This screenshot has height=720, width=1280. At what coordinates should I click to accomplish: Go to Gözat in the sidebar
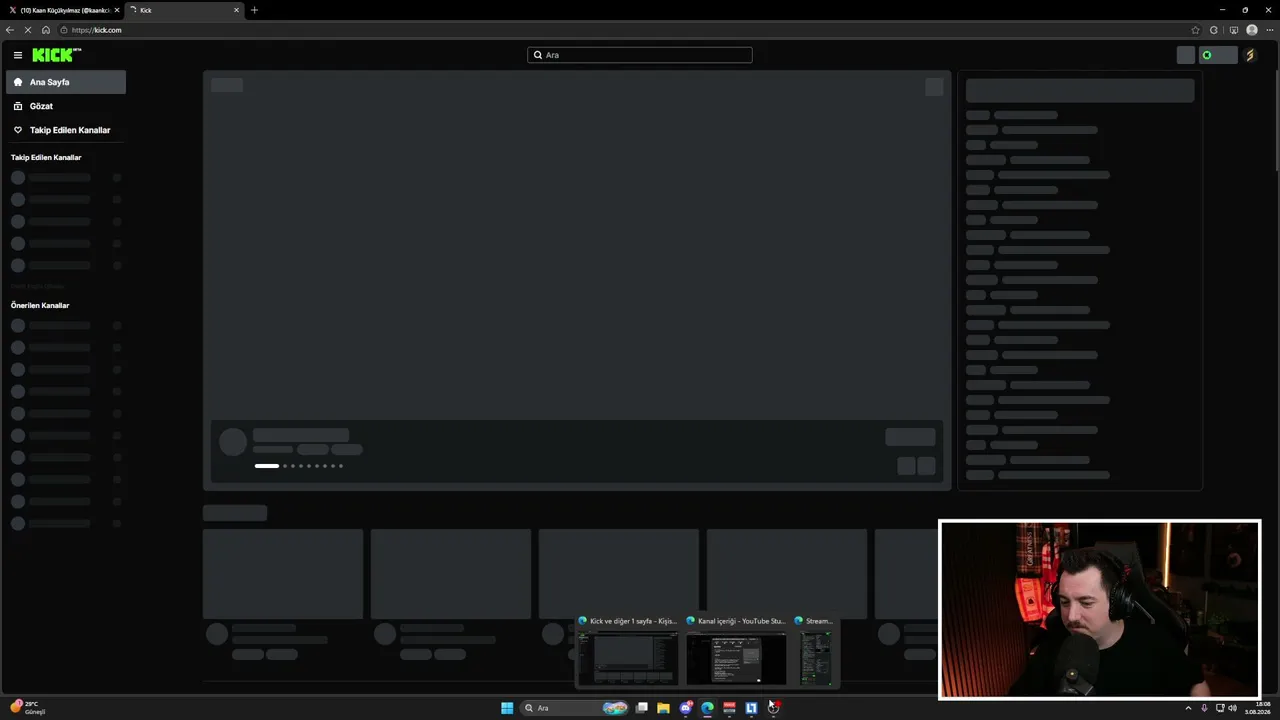point(66,106)
